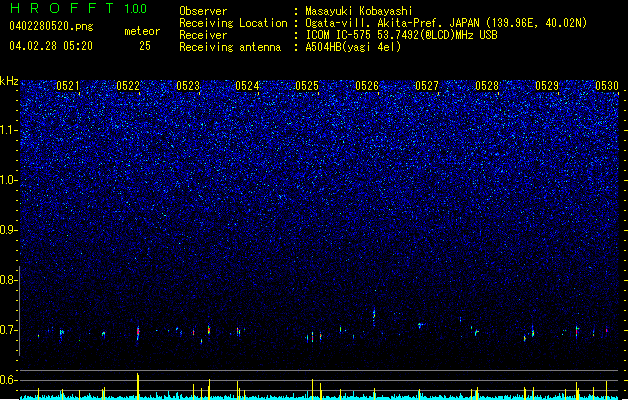Image resolution: width=629 pixels, height=400 pixels.
Task: Click the 1.1 kHz axis label
Action: tap(9, 130)
